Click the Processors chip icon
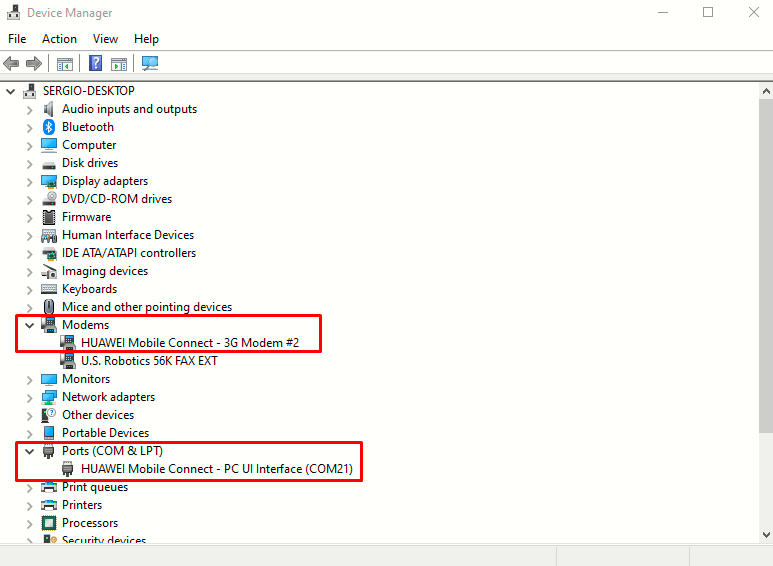 click(x=49, y=523)
